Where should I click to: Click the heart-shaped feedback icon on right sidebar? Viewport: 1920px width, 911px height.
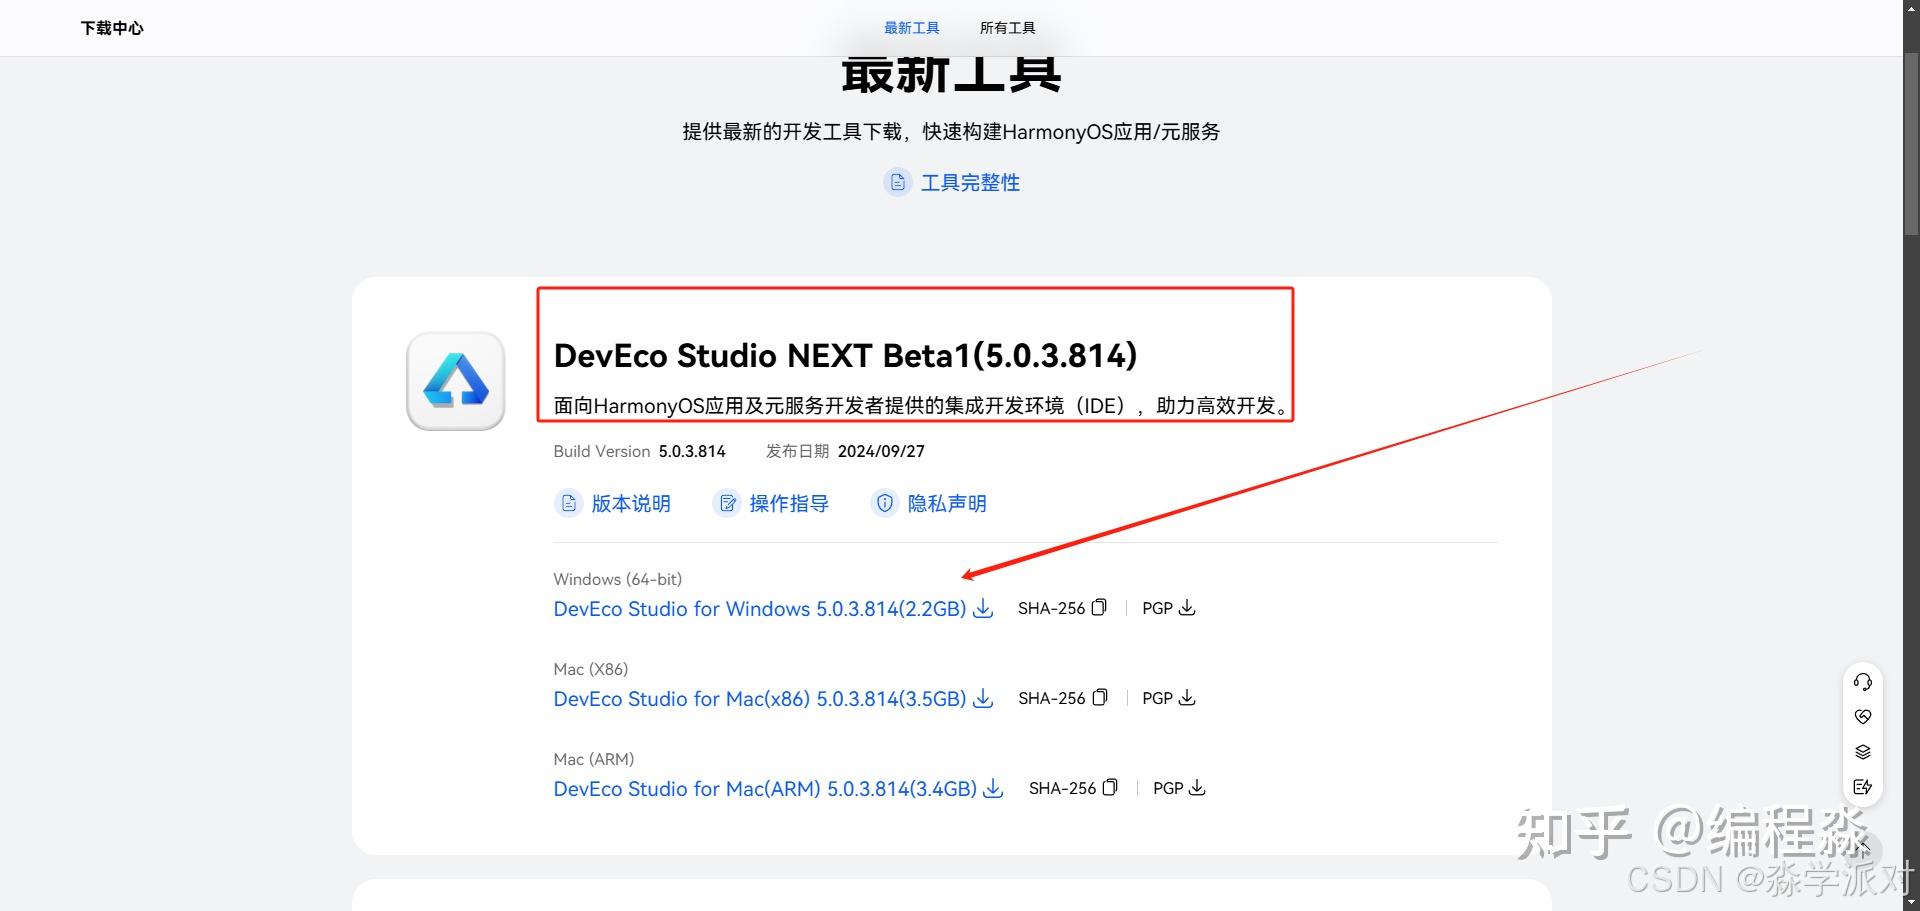pos(1863,716)
